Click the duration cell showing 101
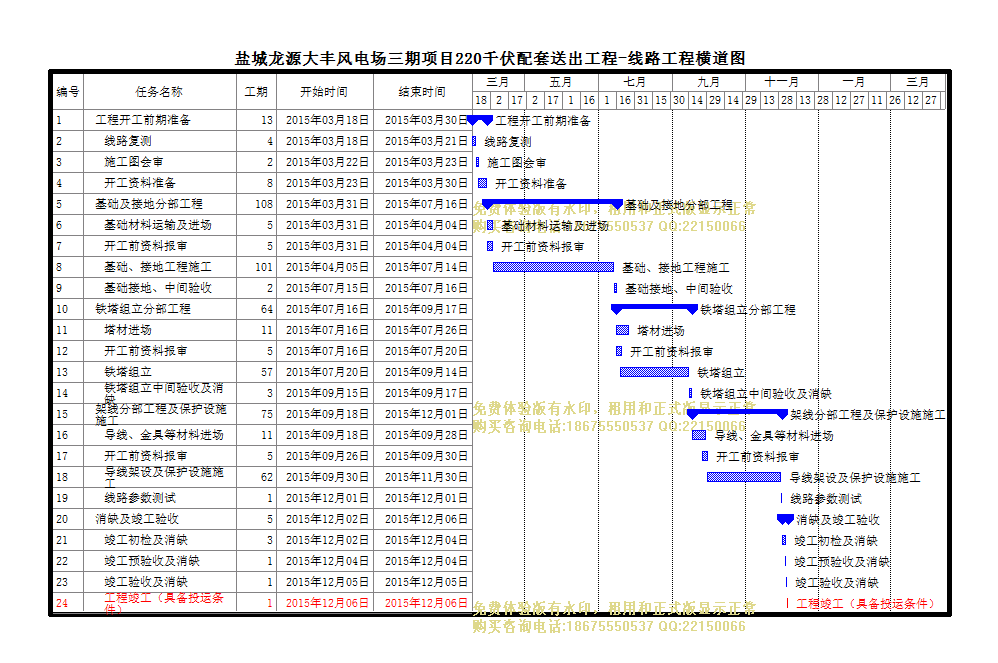The width and height of the screenshot is (998, 663). 257,267
